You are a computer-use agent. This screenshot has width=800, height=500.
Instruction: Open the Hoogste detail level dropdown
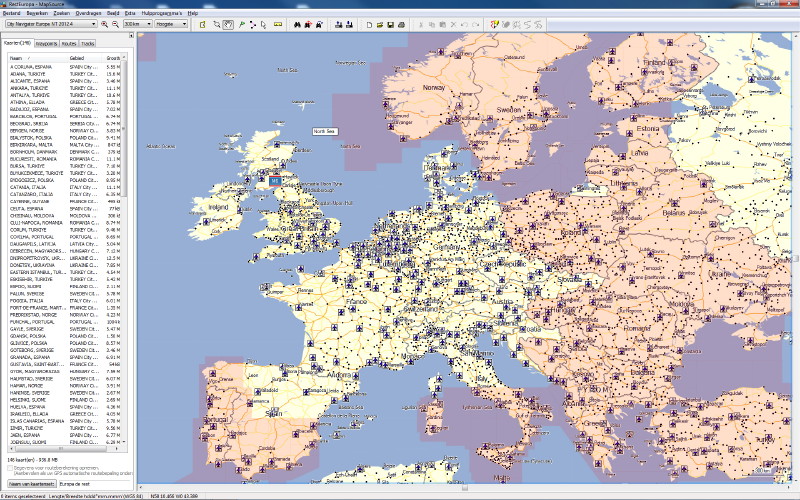[x=171, y=24]
